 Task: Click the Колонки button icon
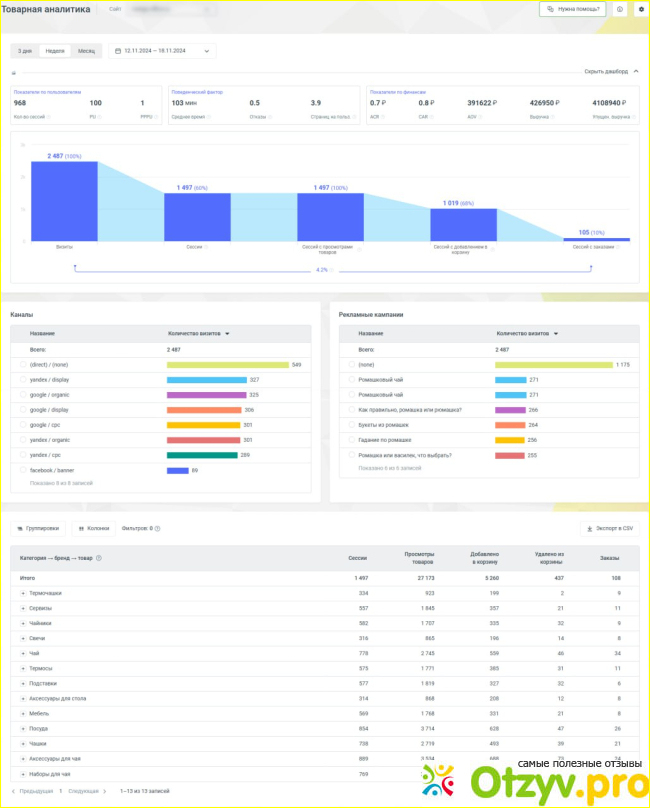coord(80,528)
